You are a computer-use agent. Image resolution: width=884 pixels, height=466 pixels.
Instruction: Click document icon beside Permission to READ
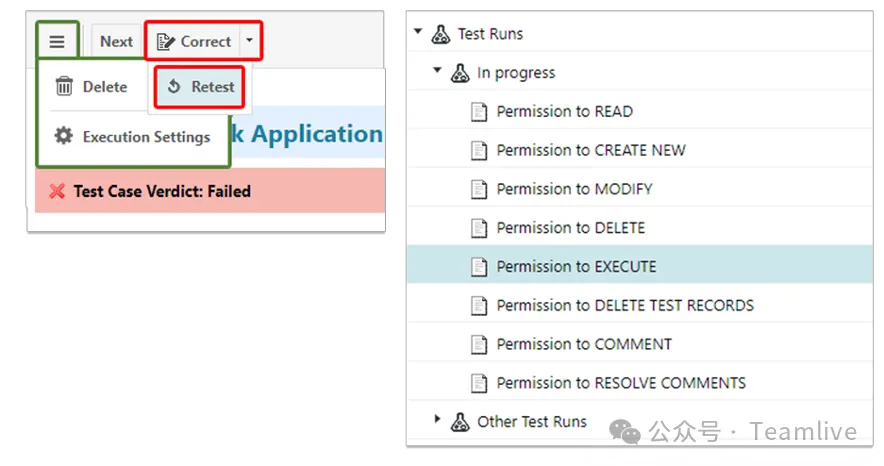[x=479, y=112]
